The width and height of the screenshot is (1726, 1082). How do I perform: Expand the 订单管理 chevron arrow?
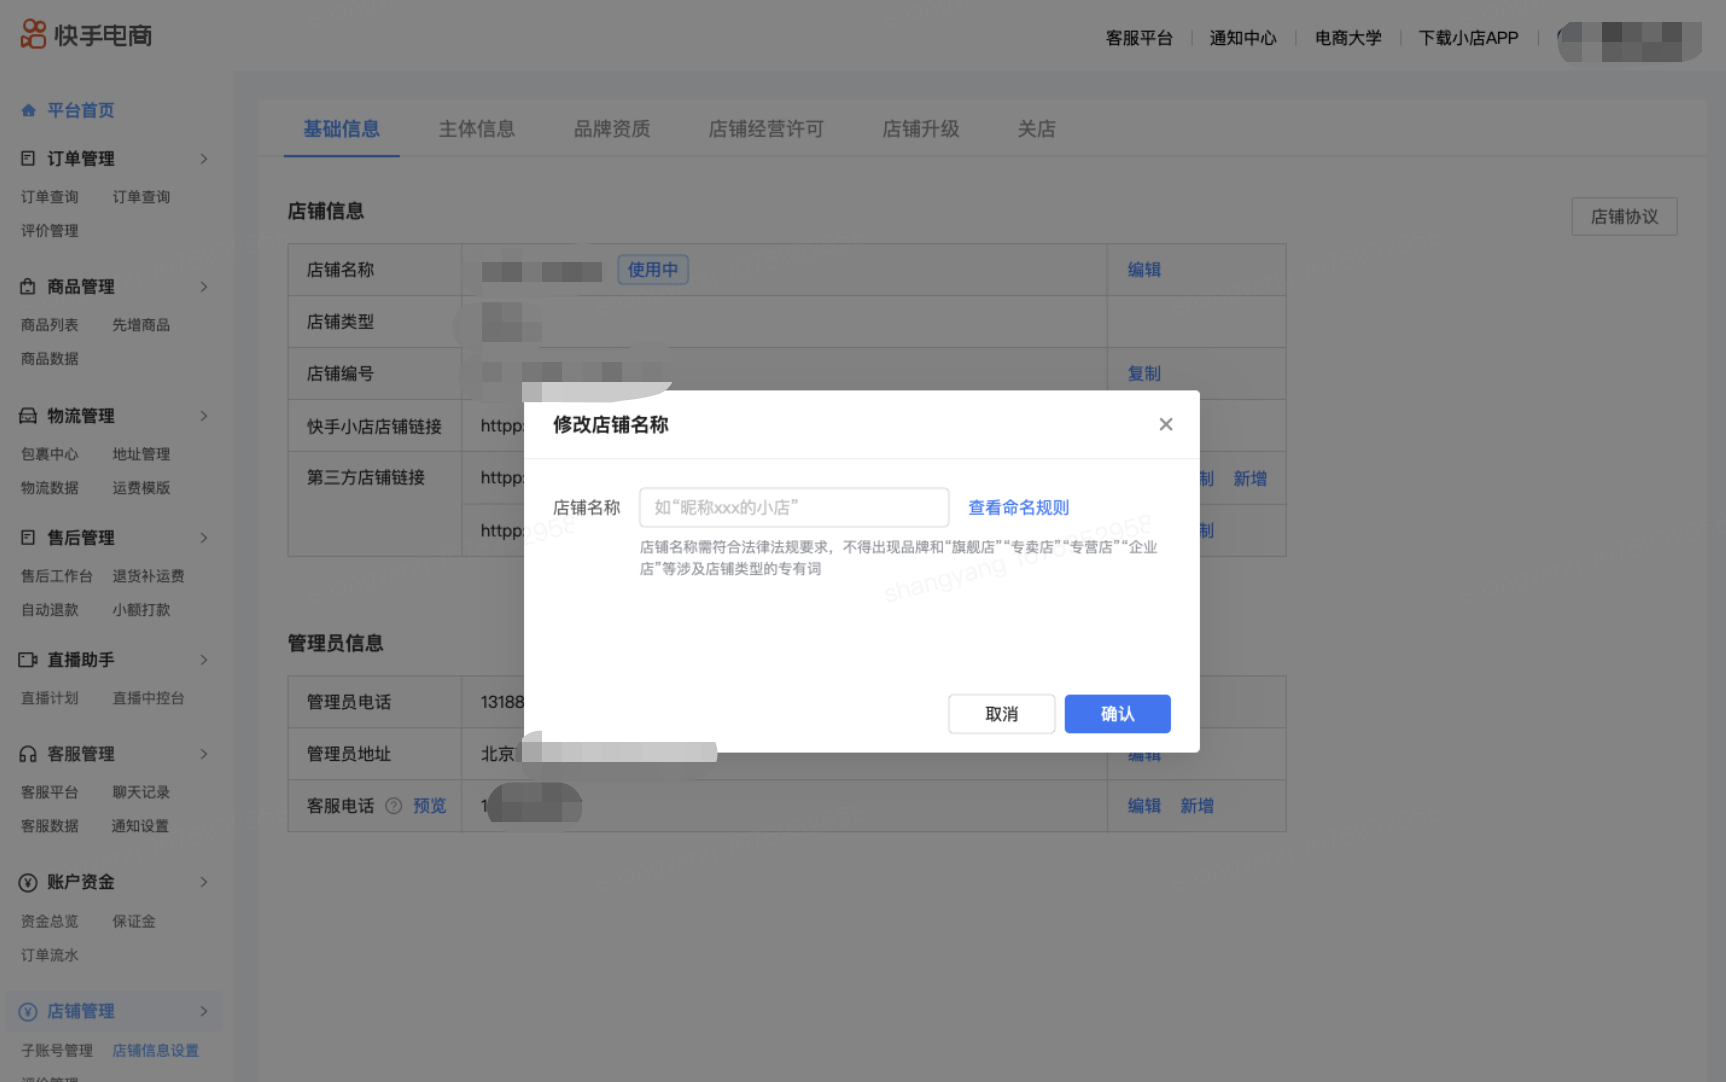[204, 159]
